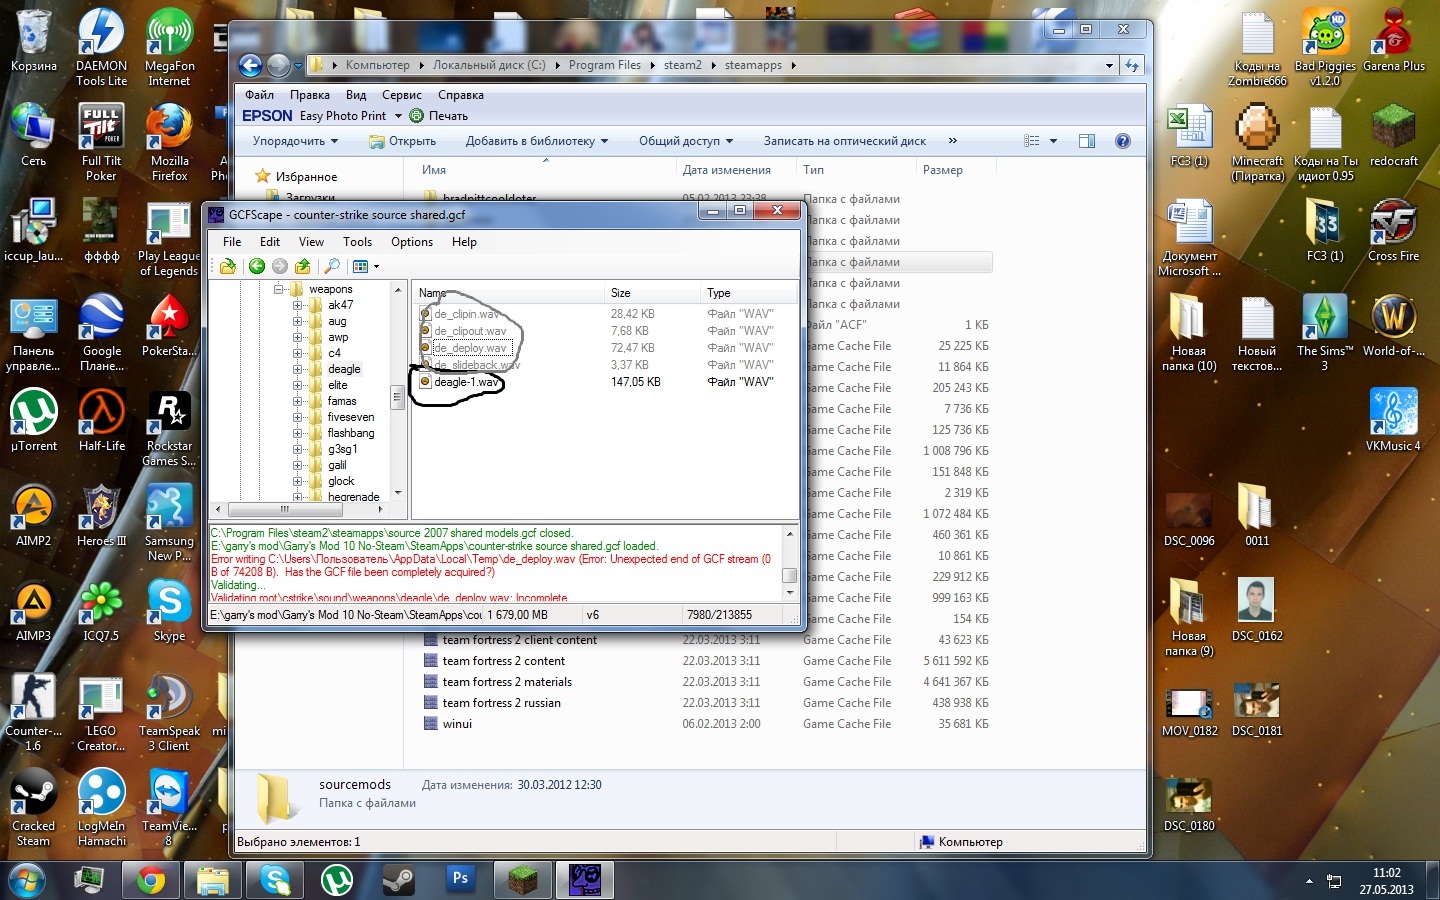Viewport: 1440px width, 900px height.
Task: Click the green Back arrow in GCFScape
Action: click(x=257, y=266)
